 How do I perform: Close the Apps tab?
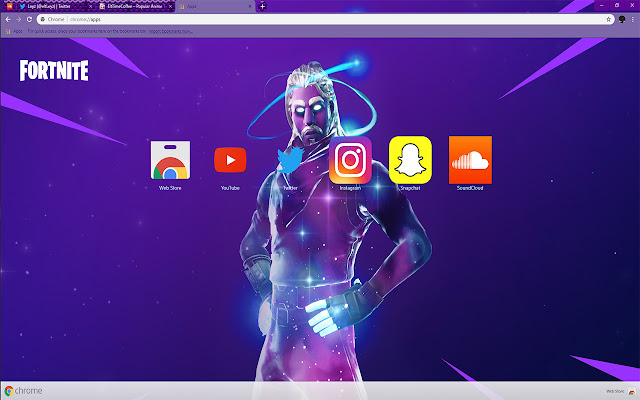click(250, 7)
